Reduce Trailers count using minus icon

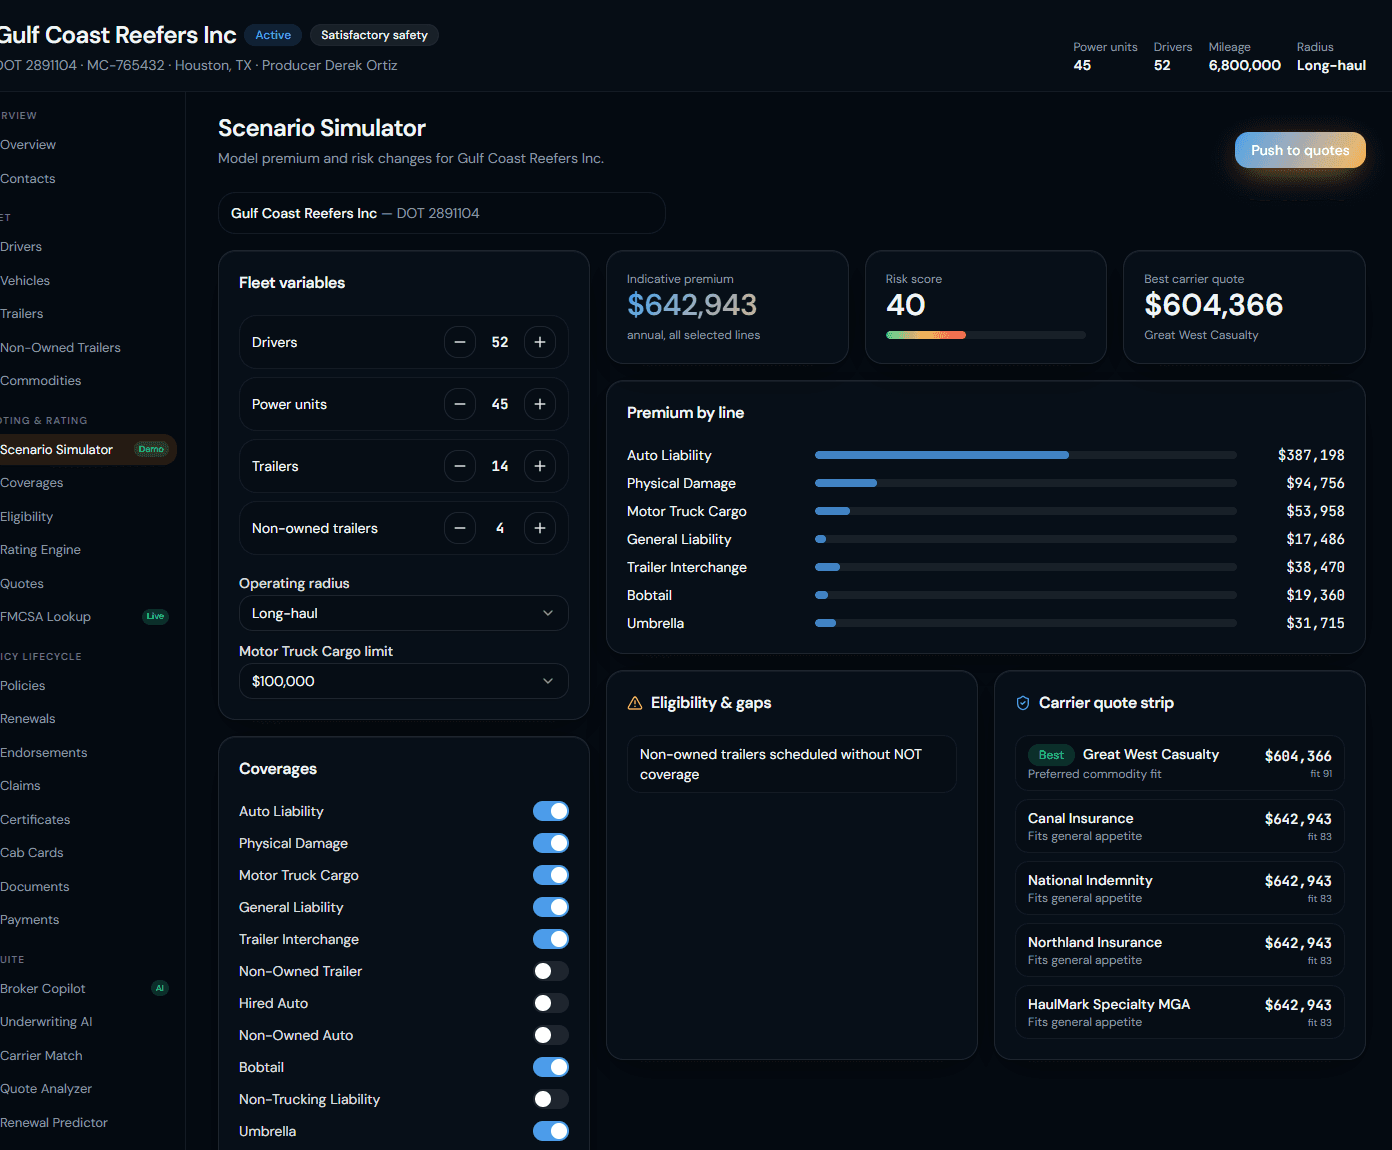(460, 466)
